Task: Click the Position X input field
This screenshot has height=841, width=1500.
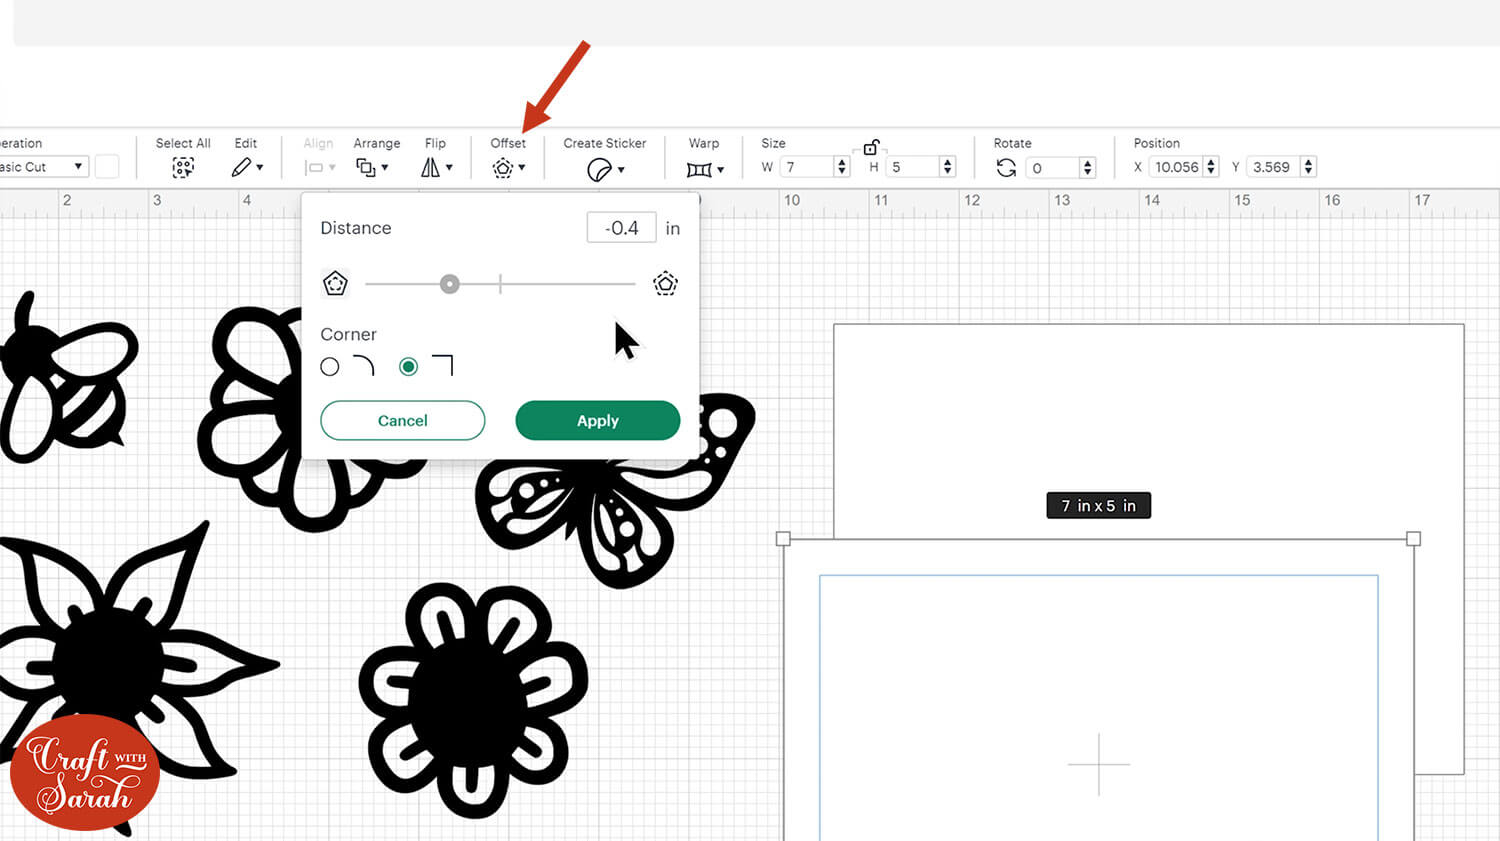Action: click(1176, 167)
